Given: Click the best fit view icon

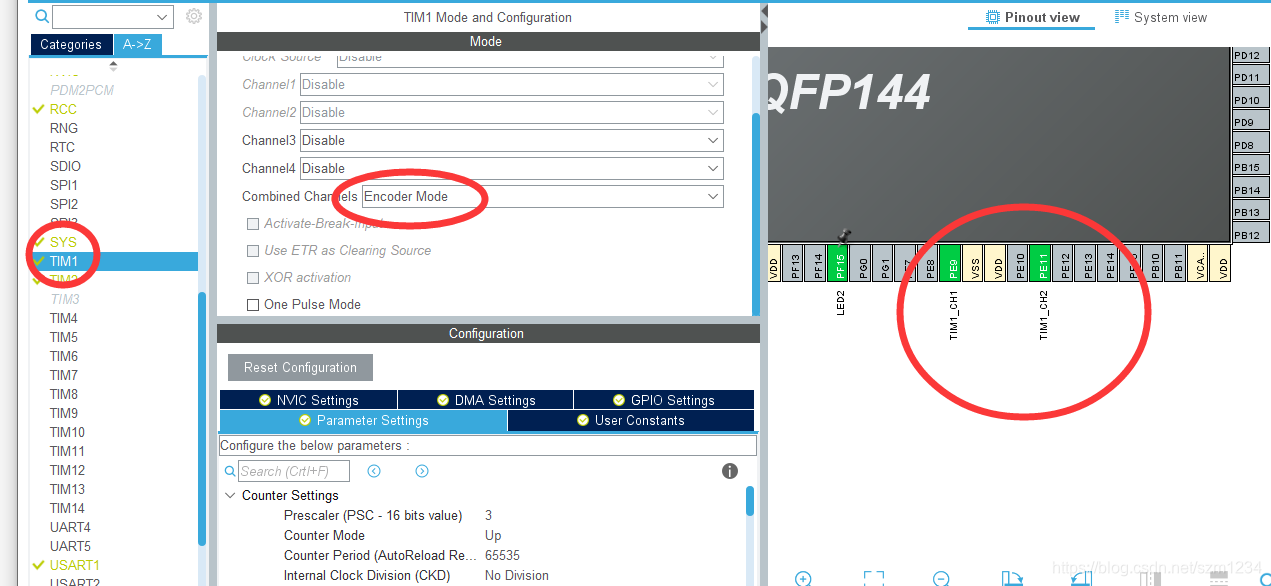Looking at the screenshot, I should pos(874,578).
